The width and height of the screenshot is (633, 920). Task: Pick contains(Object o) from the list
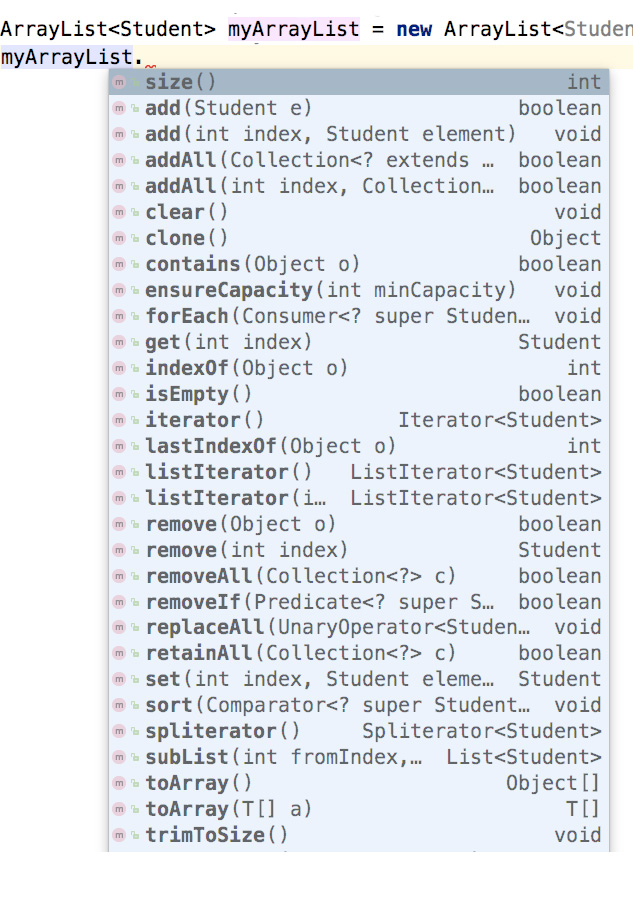coord(252,264)
